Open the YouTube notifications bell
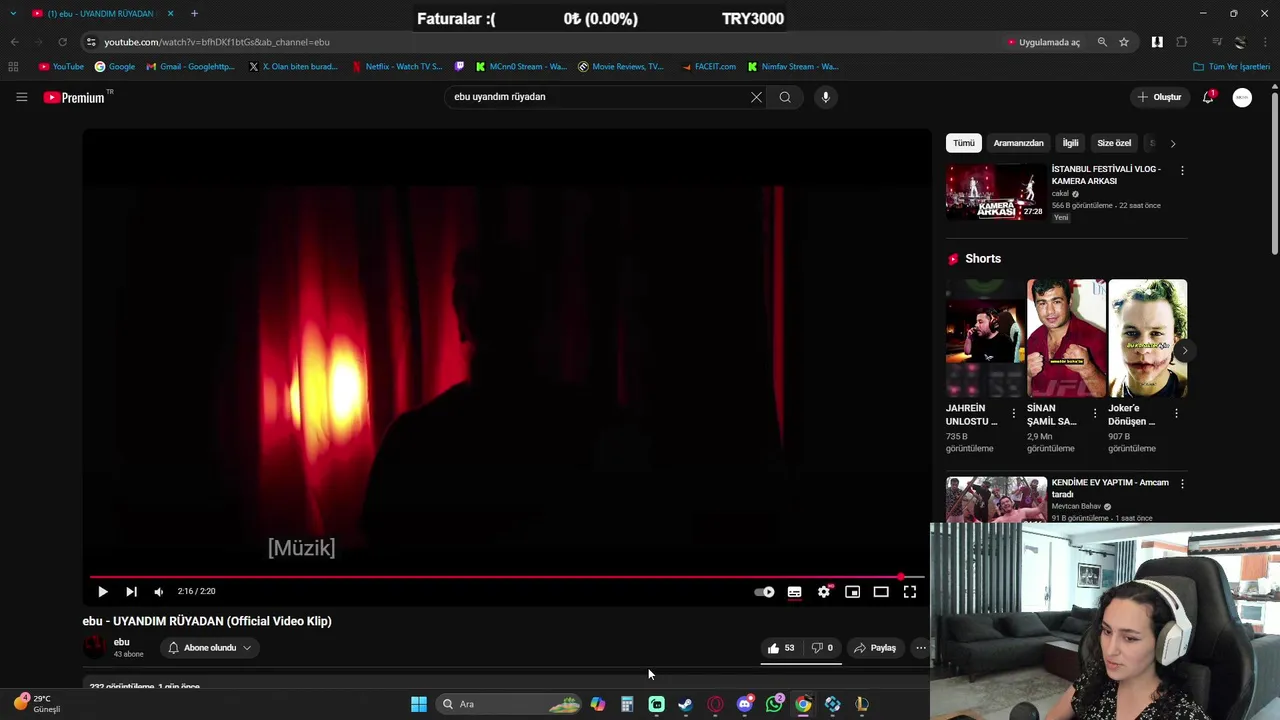The height and width of the screenshot is (720, 1280). tap(1208, 97)
